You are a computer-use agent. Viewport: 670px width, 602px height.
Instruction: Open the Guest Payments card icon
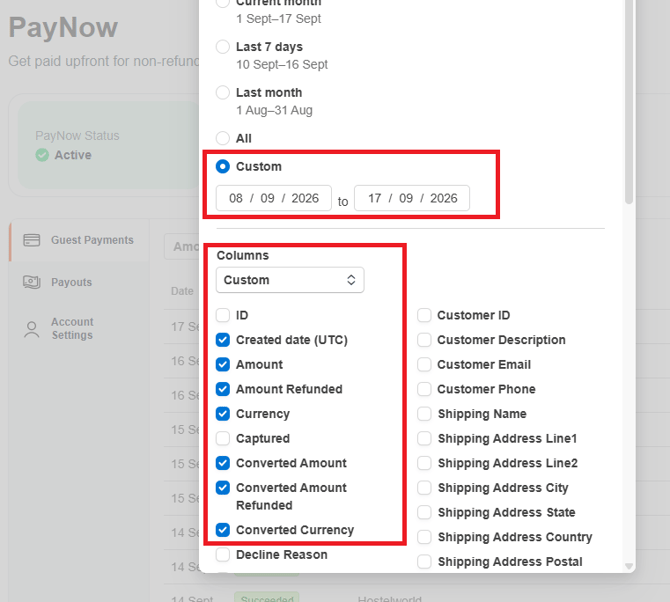[32, 240]
